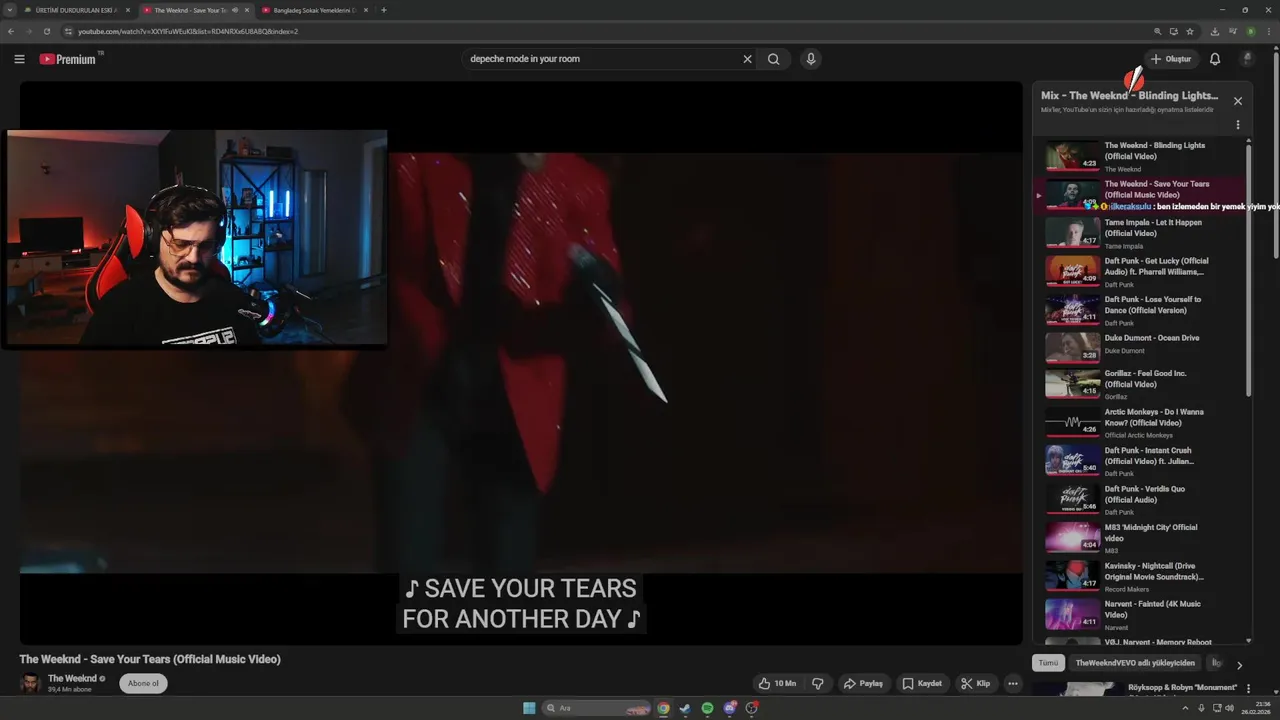View site information icon in address bar
Screen dimensions: 1280x720
[68, 31]
